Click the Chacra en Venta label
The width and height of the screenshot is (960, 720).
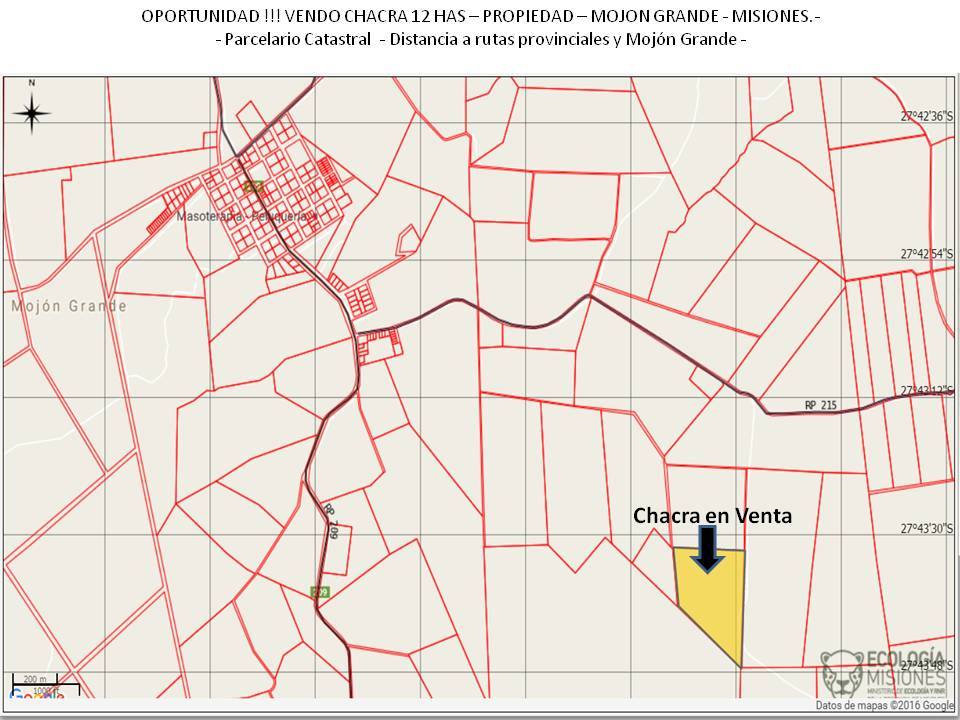click(712, 516)
